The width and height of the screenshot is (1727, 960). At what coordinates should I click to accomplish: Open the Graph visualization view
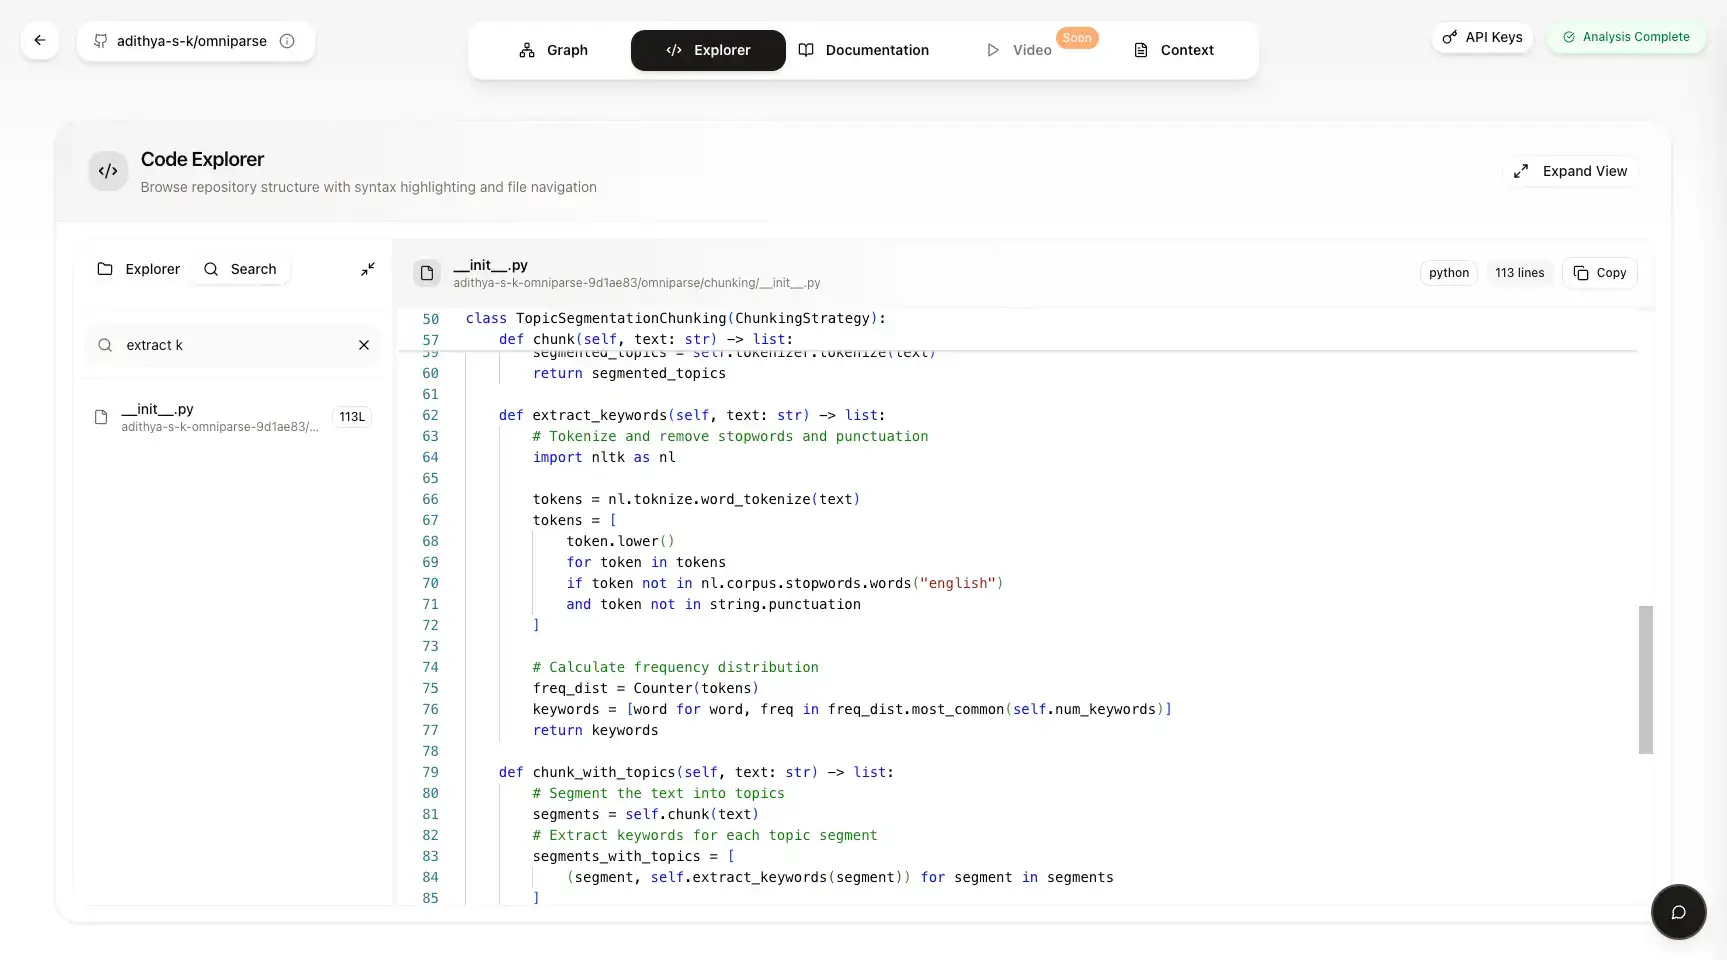point(552,50)
